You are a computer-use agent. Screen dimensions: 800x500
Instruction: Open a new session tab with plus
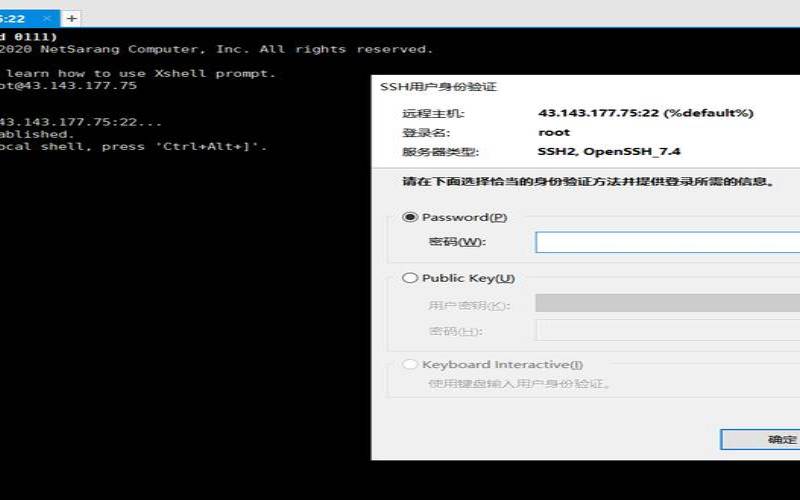(x=71, y=19)
